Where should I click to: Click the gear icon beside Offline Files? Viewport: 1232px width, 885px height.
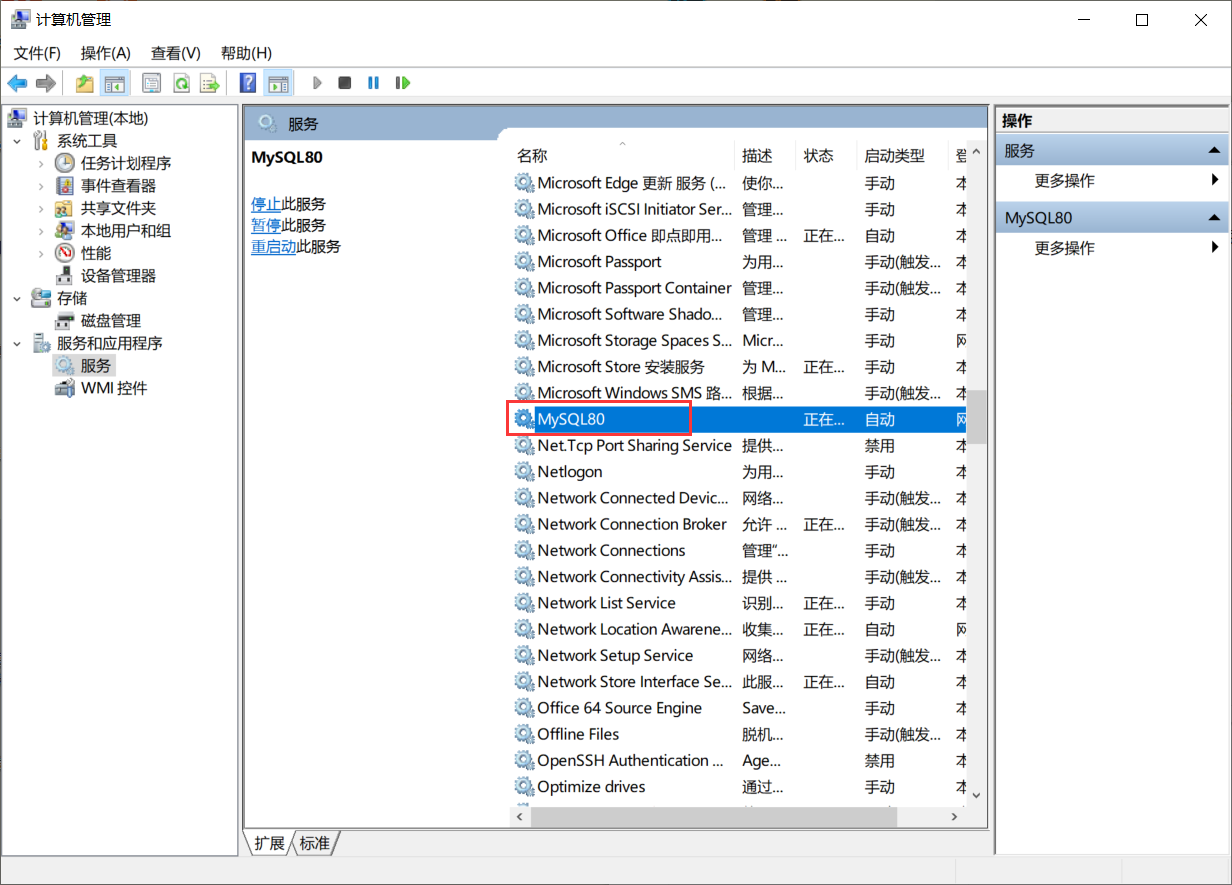coord(524,734)
